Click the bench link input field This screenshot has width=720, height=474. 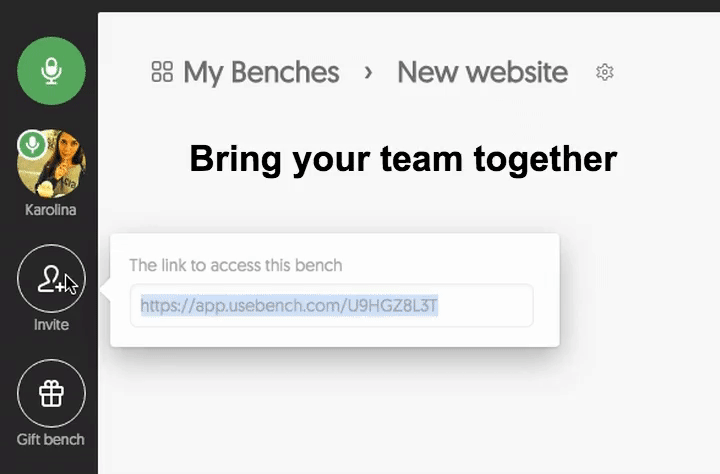[x=331, y=306]
